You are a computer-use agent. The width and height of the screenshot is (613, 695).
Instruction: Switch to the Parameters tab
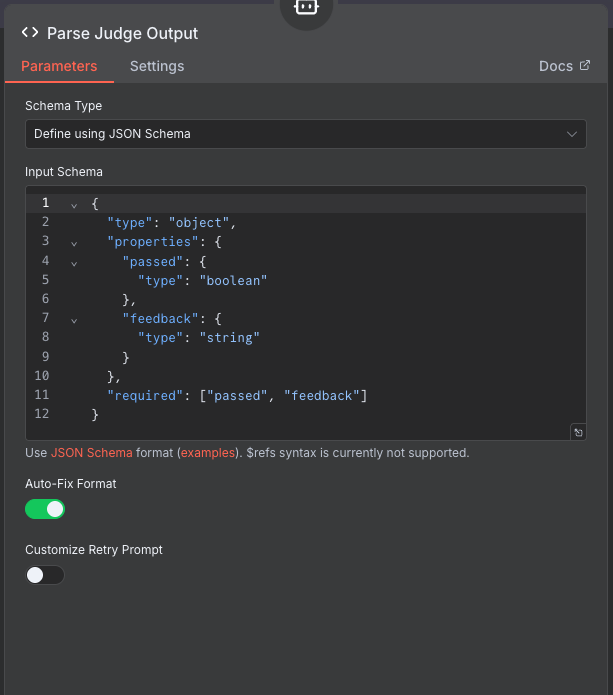click(59, 66)
